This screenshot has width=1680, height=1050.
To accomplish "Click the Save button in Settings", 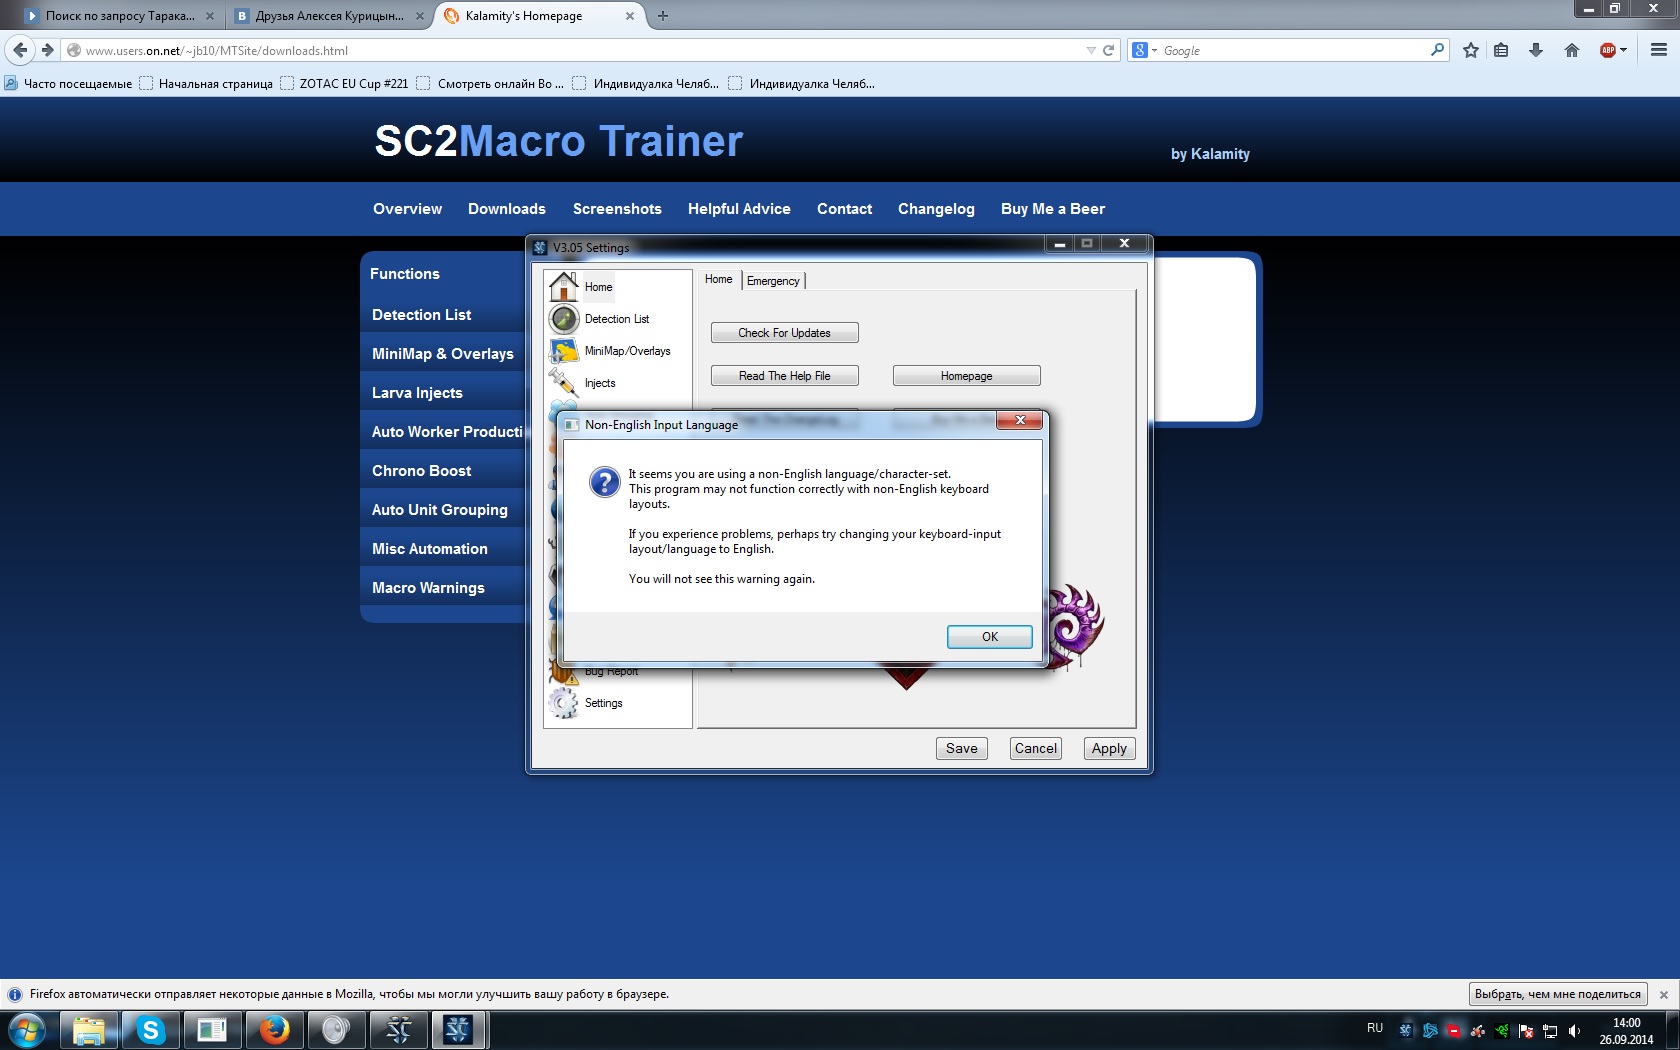I will click(x=962, y=749).
